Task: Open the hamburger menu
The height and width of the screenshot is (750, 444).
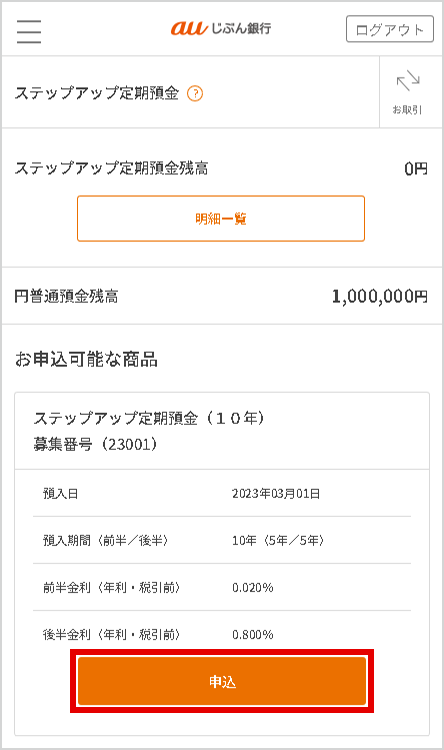Action: 29,32
